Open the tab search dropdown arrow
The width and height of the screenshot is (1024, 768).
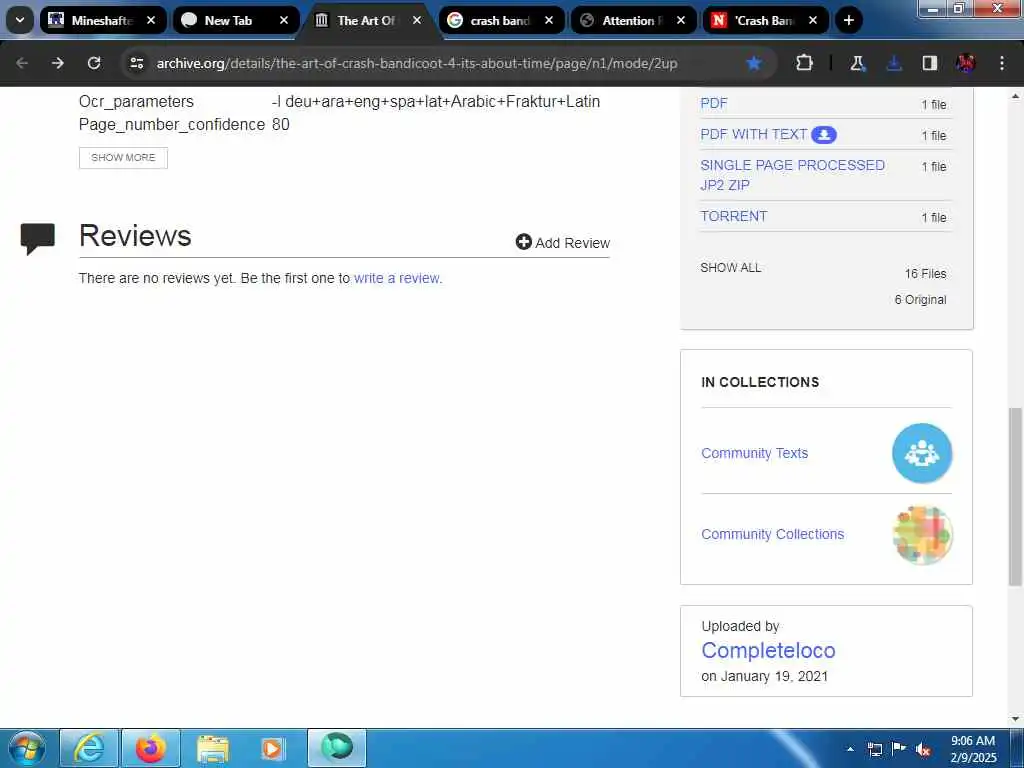(20, 20)
